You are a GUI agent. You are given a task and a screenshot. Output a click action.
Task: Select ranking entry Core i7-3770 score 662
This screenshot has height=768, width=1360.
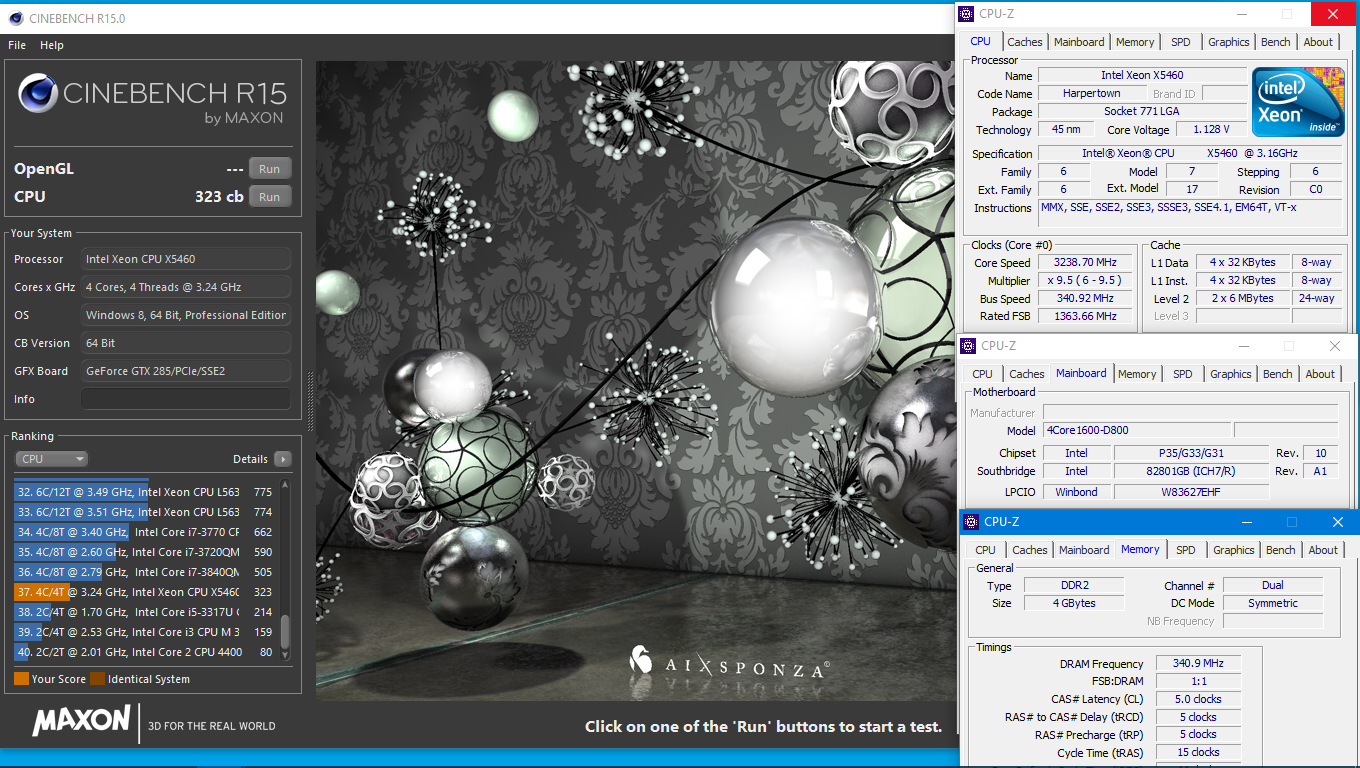[144, 532]
